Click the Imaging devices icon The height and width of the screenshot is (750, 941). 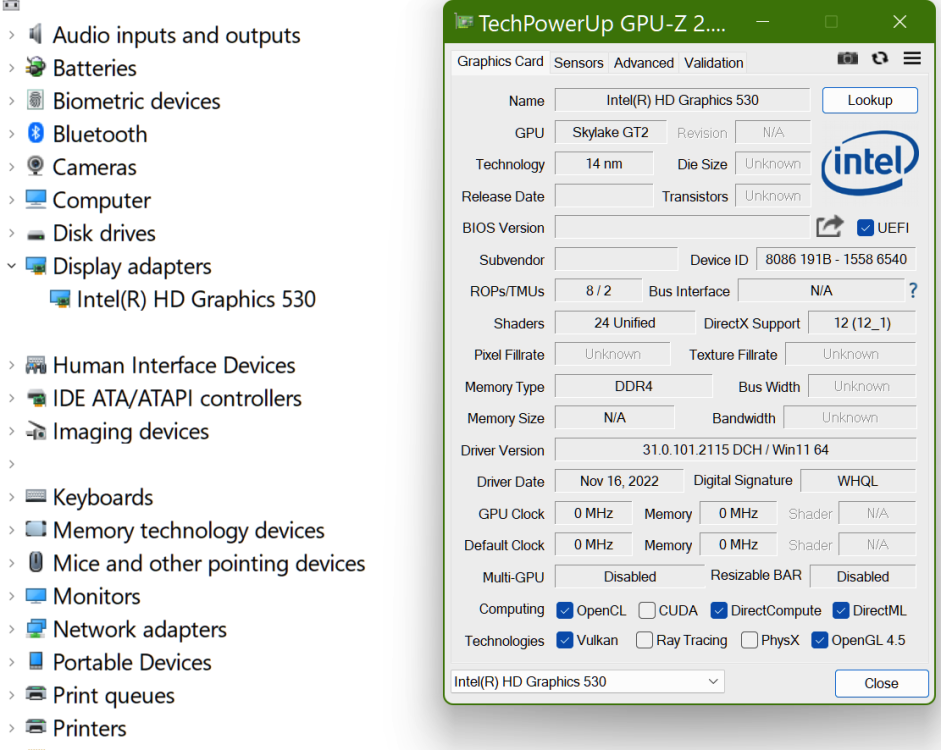[x=36, y=430]
